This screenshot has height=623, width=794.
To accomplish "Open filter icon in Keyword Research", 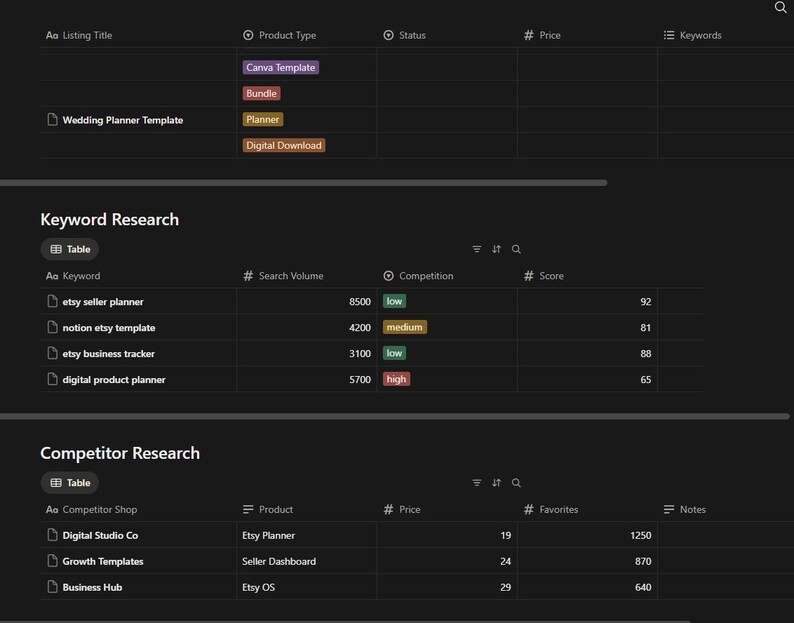I will point(477,249).
